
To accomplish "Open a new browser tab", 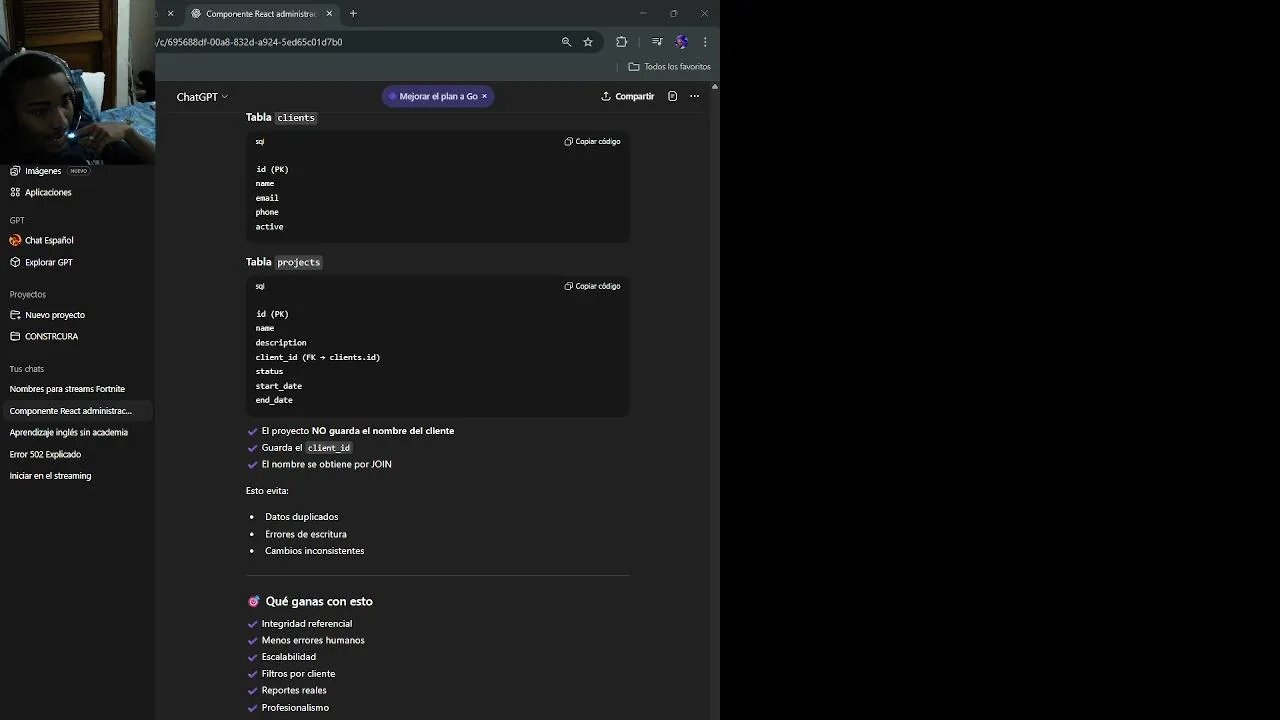I will pos(353,14).
